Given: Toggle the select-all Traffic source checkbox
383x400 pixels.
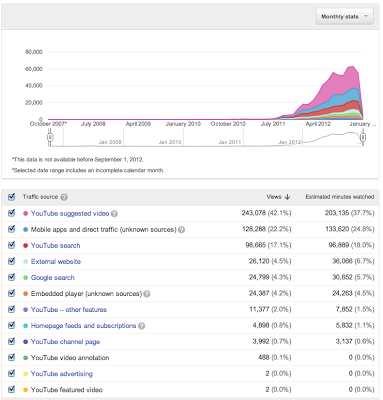Looking at the screenshot, I should (x=12, y=197).
